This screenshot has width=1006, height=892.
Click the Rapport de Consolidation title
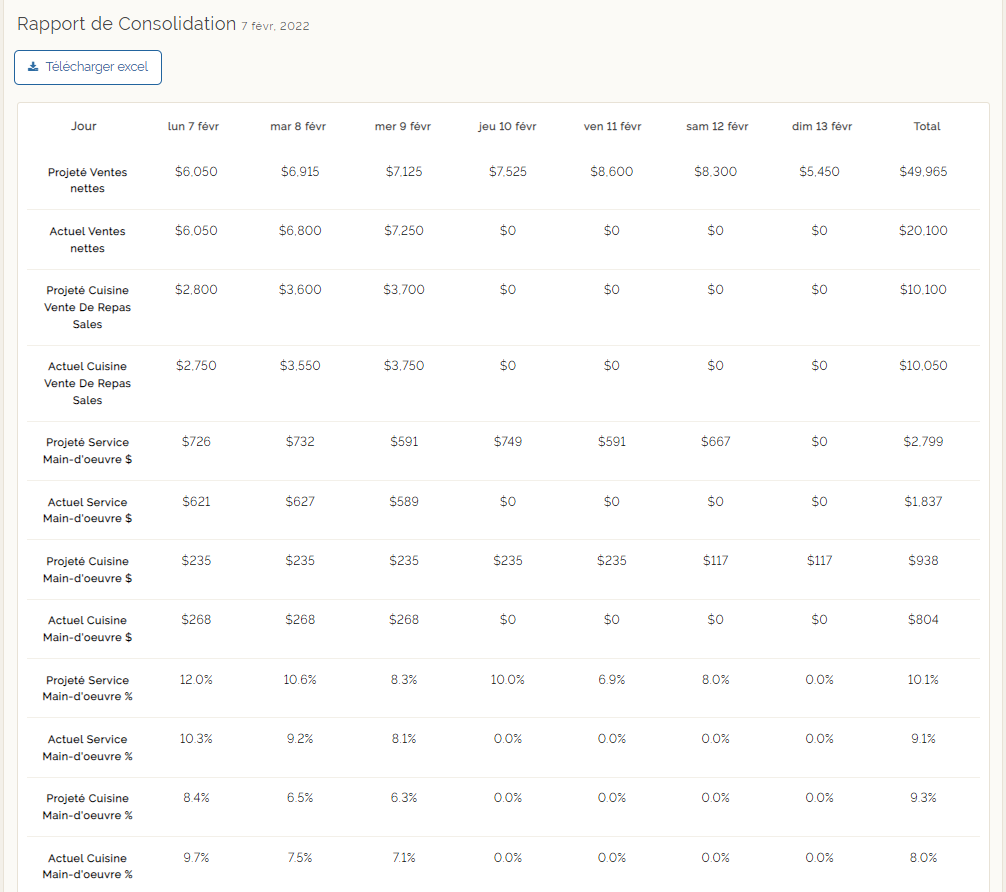(126, 24)
